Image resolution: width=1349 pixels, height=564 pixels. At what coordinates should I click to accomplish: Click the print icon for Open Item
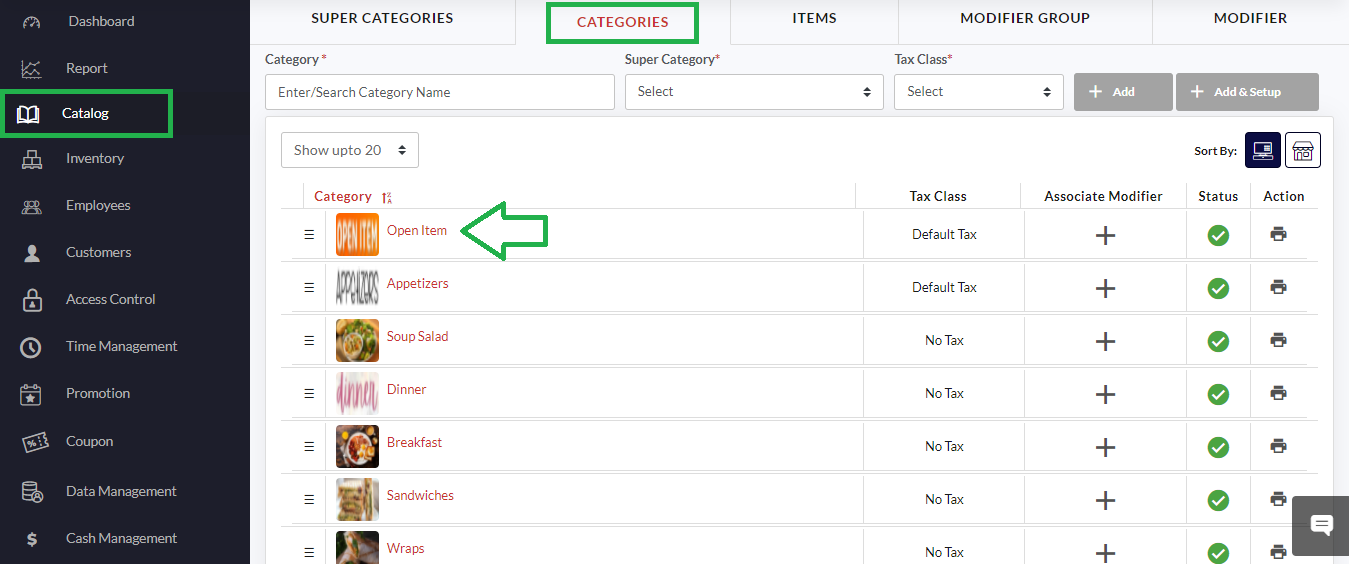coord(1278,234)
